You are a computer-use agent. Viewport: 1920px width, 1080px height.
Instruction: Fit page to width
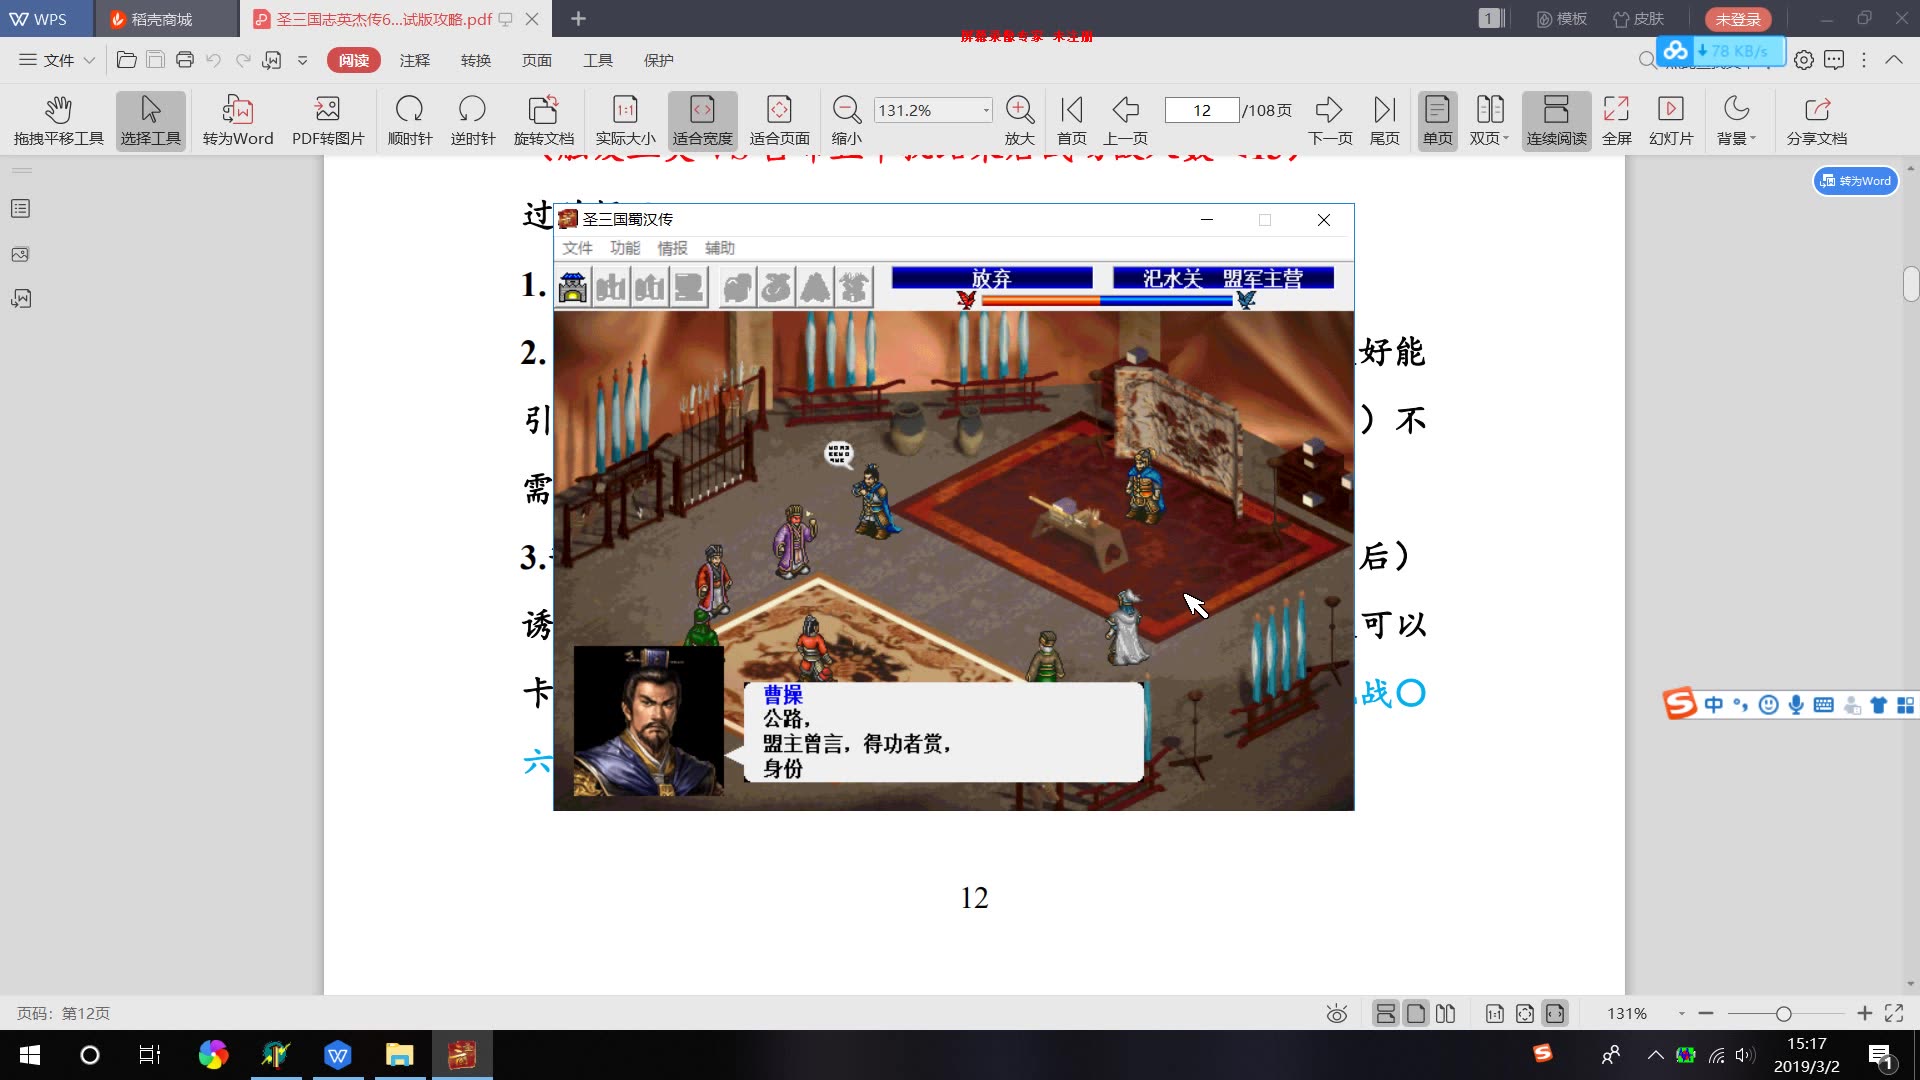702,121
